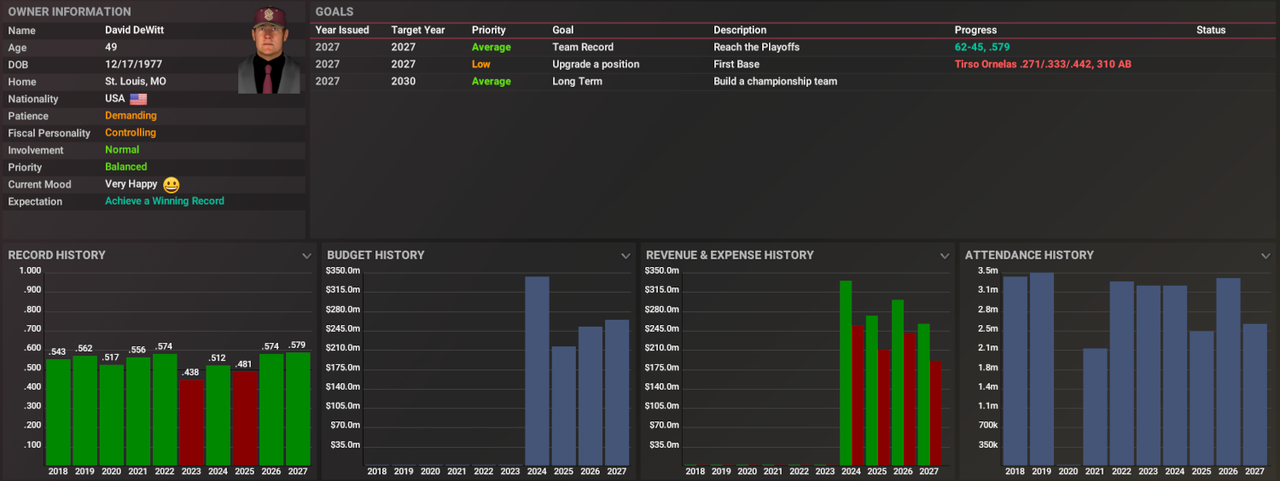1280x481 pixels.
Task: Click the Goals panel title
Action: coord(334,12)
